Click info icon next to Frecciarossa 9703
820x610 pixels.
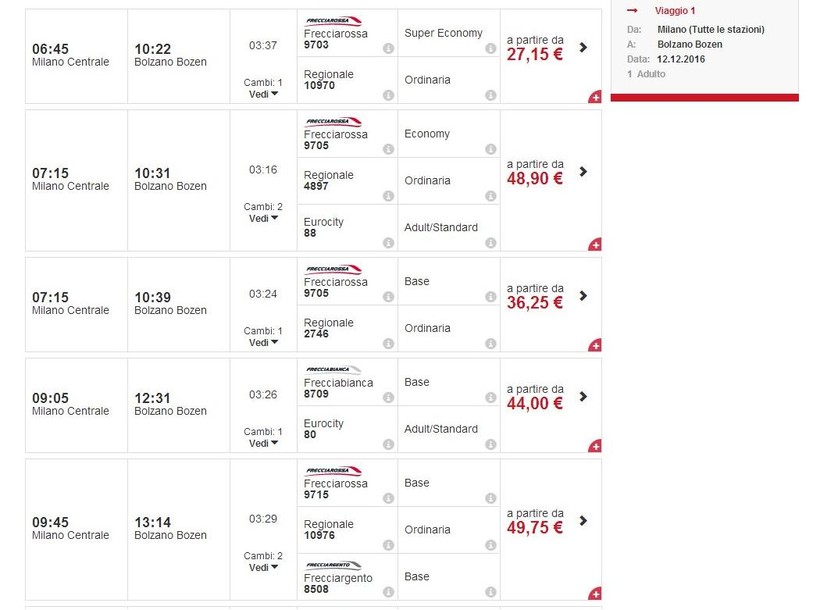click(388, 49)
